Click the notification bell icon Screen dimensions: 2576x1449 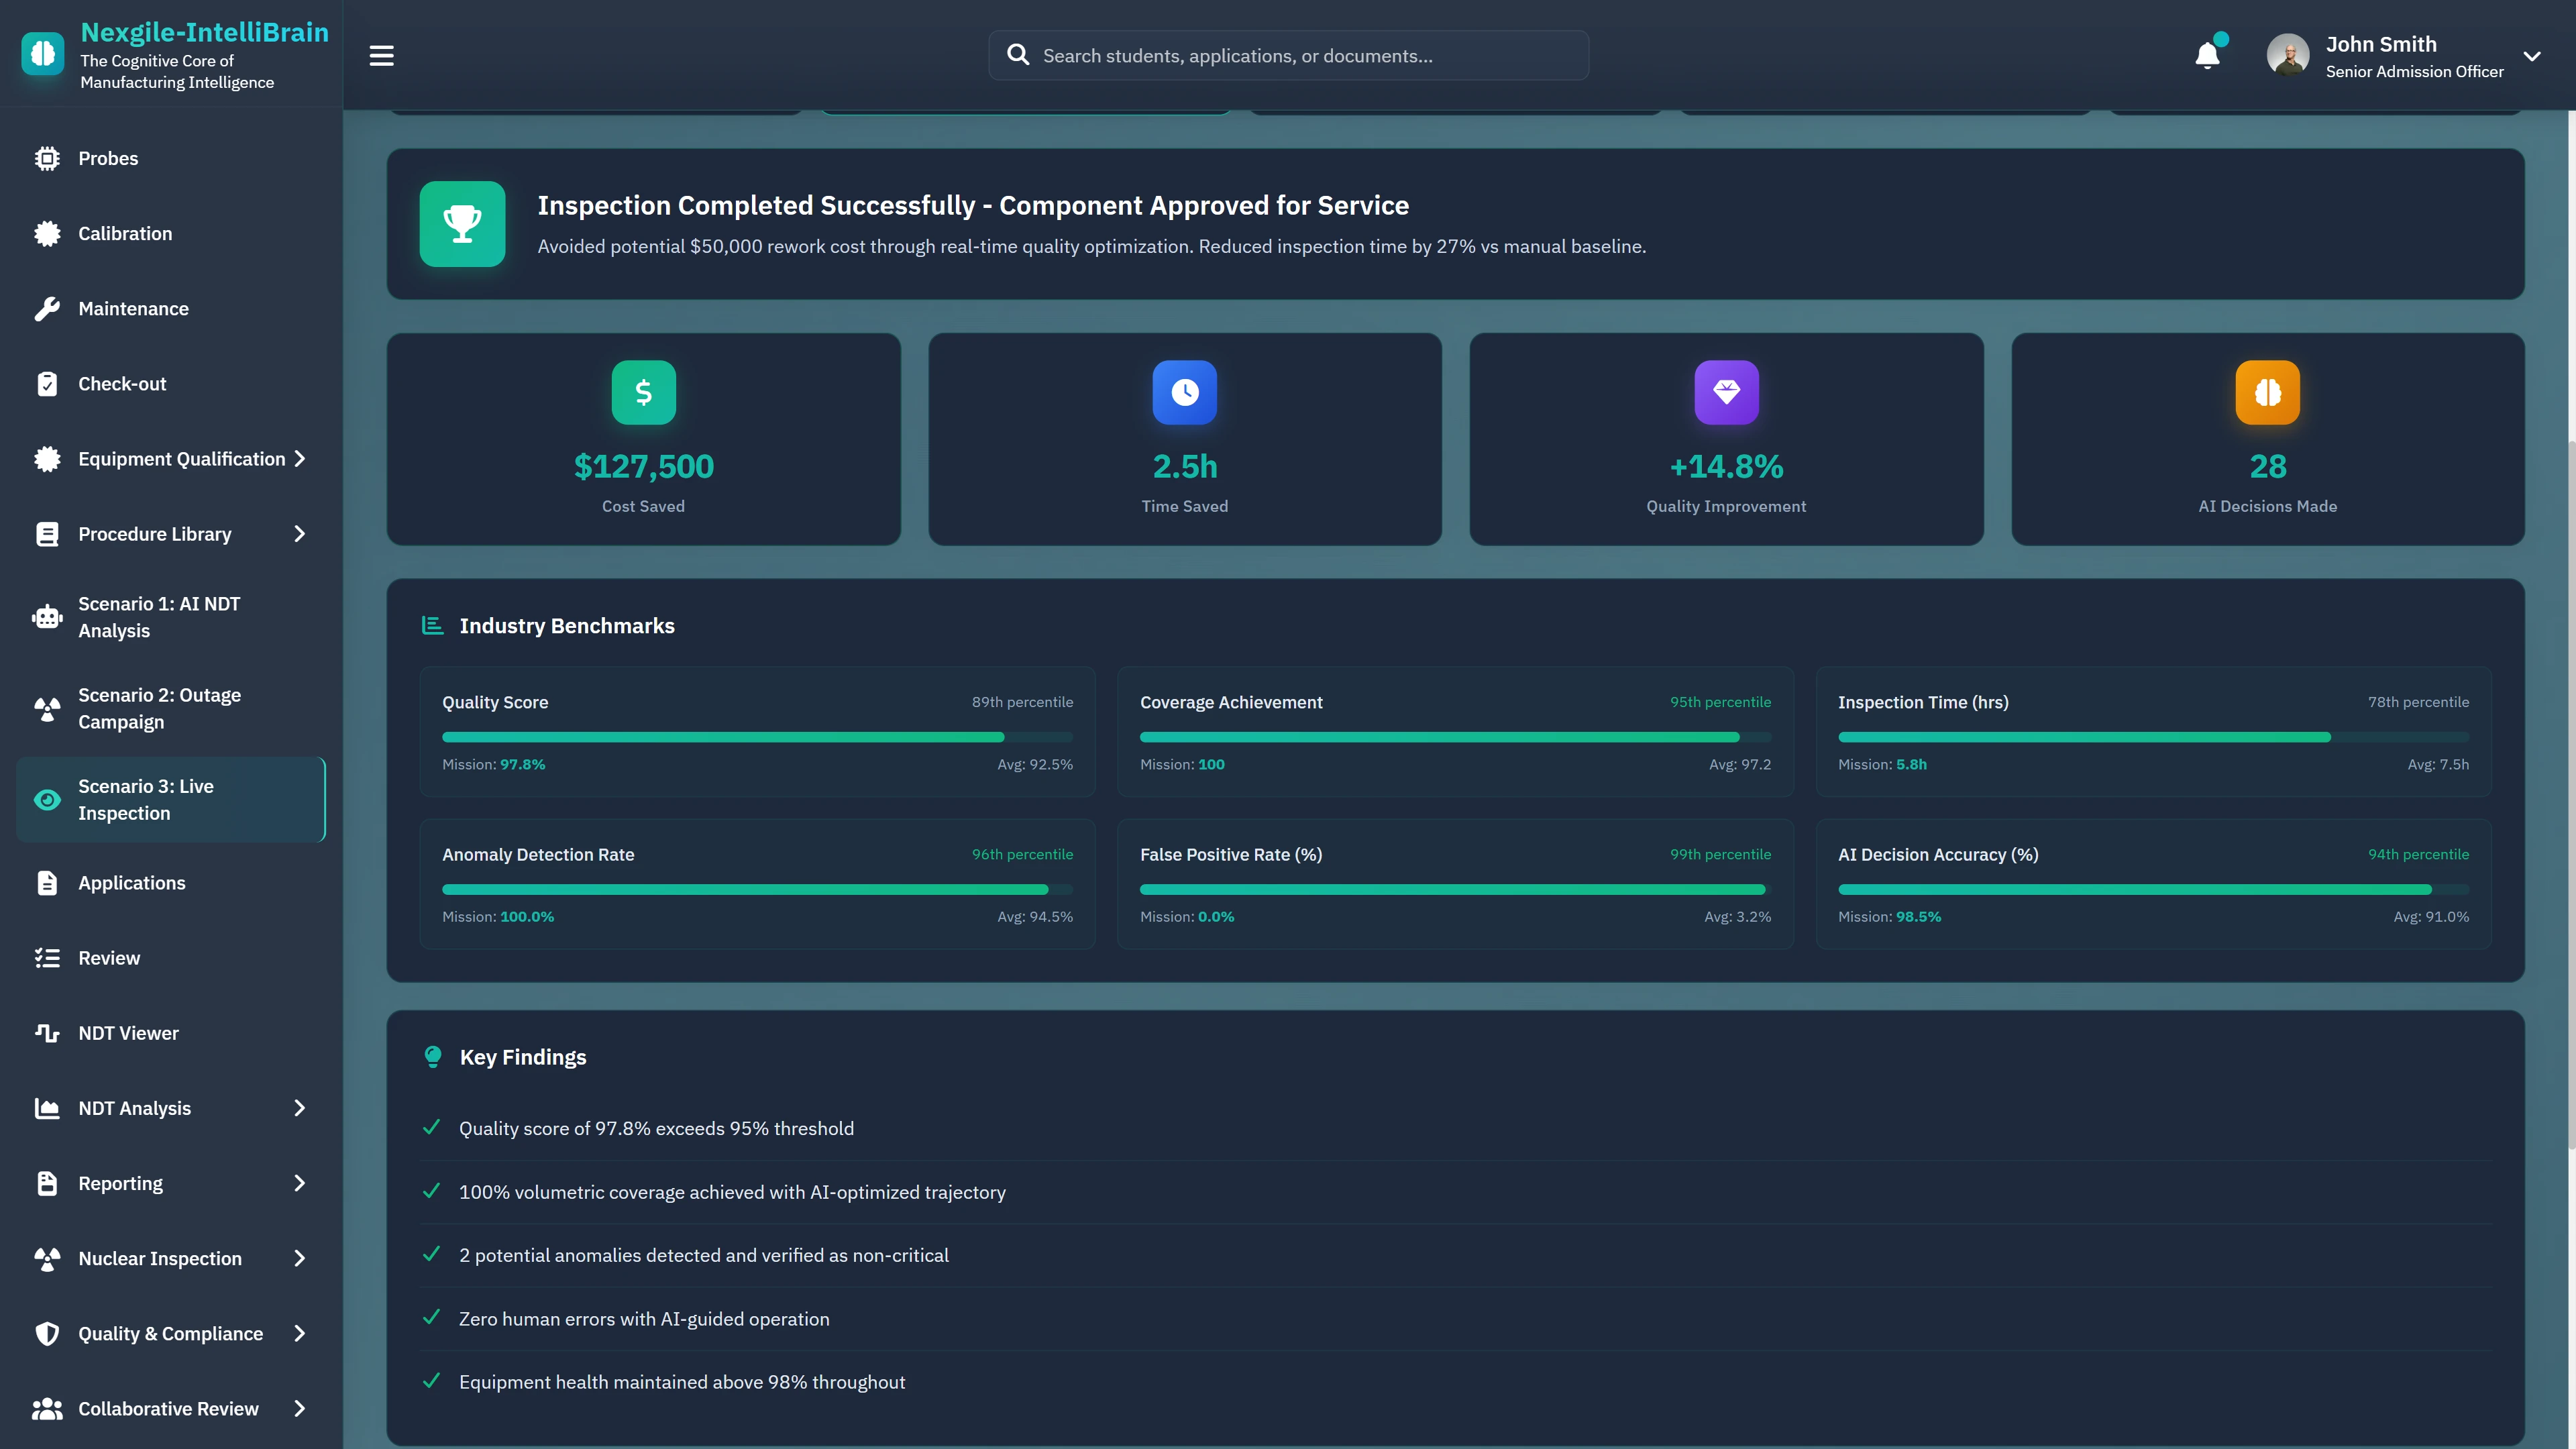click(2207, 55)
